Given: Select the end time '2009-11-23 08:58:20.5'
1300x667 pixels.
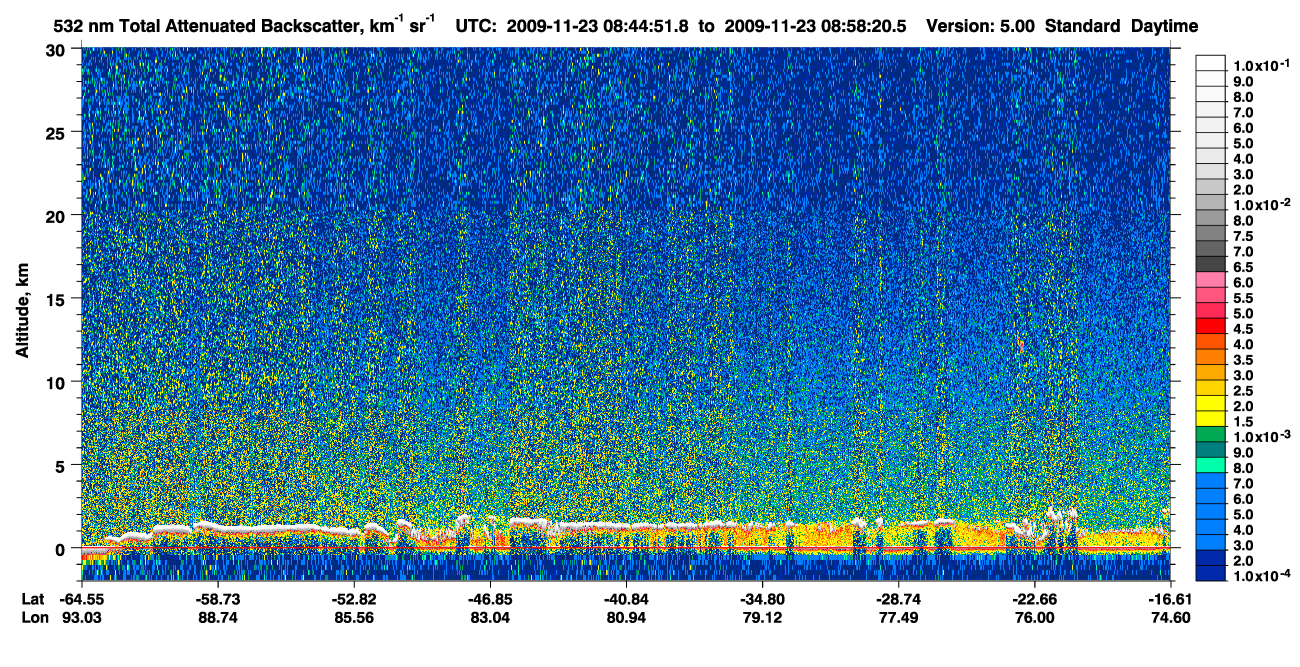Looking at the screenshot, I should pos(815,27).
